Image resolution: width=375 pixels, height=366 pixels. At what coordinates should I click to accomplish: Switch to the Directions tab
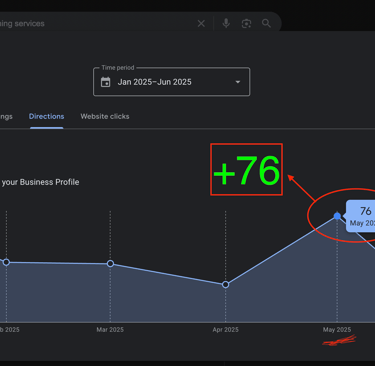click(46, 116)
